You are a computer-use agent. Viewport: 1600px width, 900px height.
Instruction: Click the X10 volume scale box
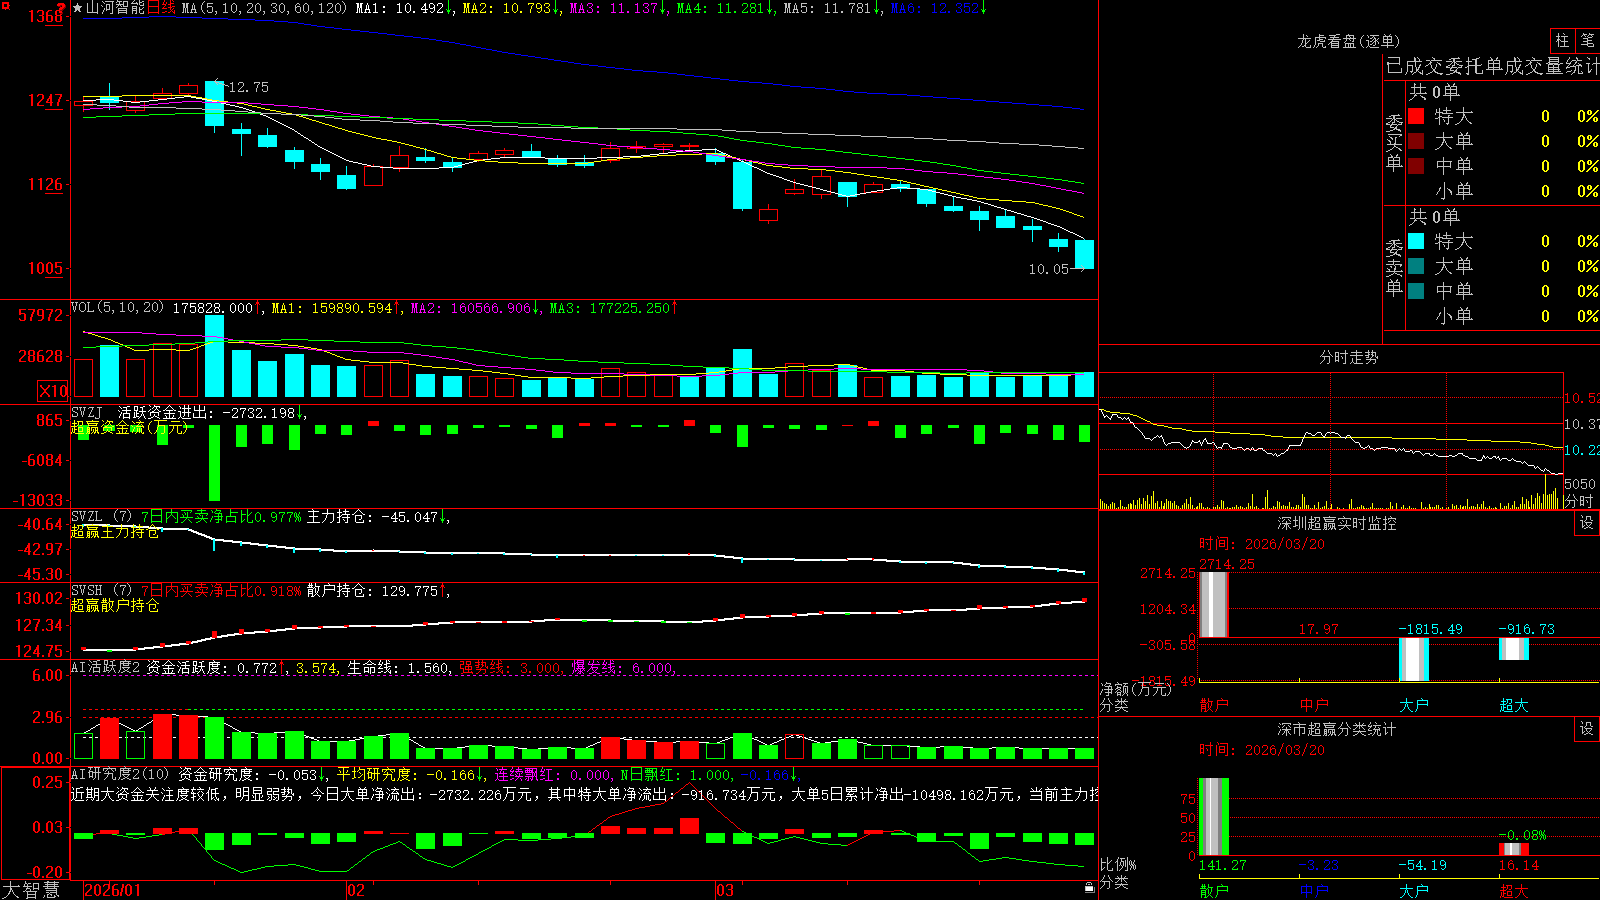point(53,391)
